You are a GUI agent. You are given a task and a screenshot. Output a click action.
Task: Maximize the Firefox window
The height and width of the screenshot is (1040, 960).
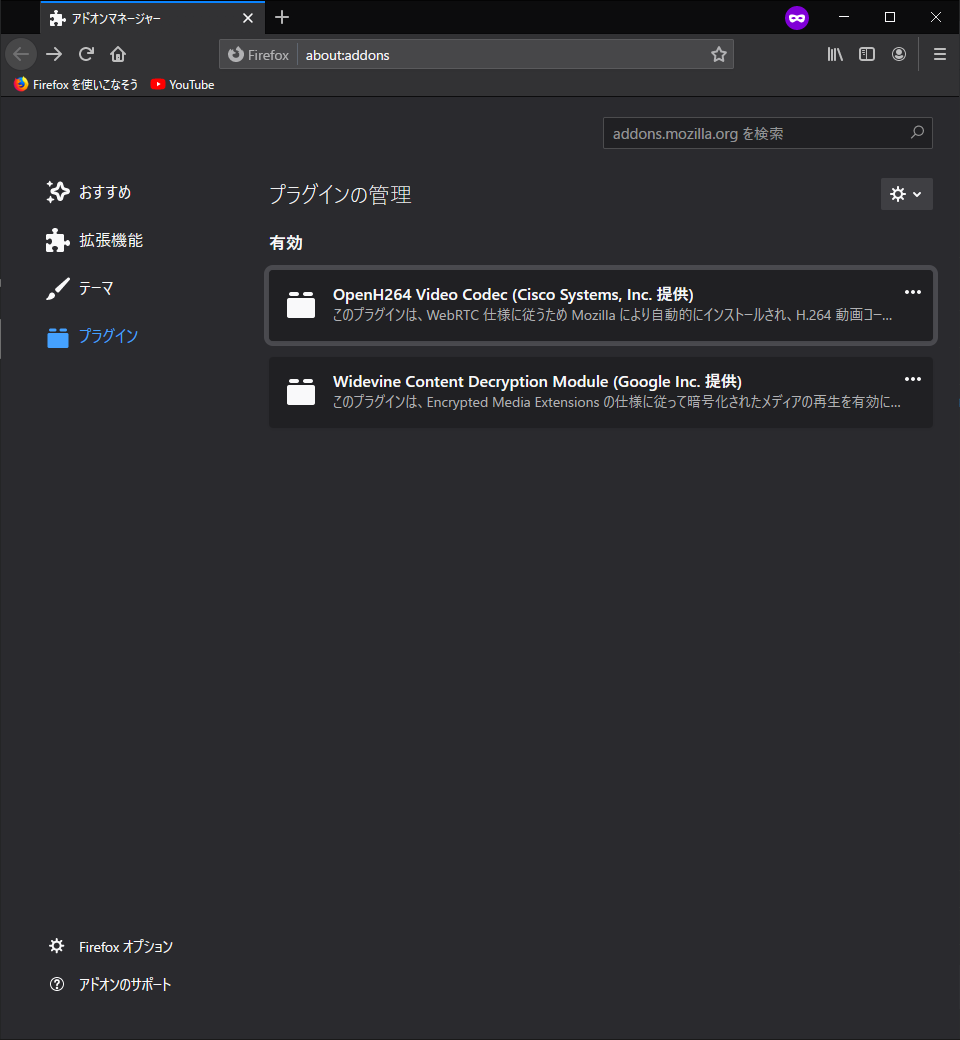(x=890, y=17)
